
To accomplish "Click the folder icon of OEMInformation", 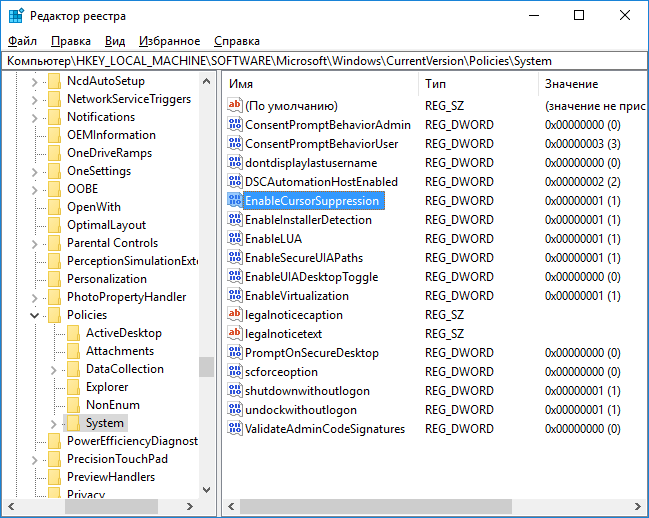I will tap(54, 135).
